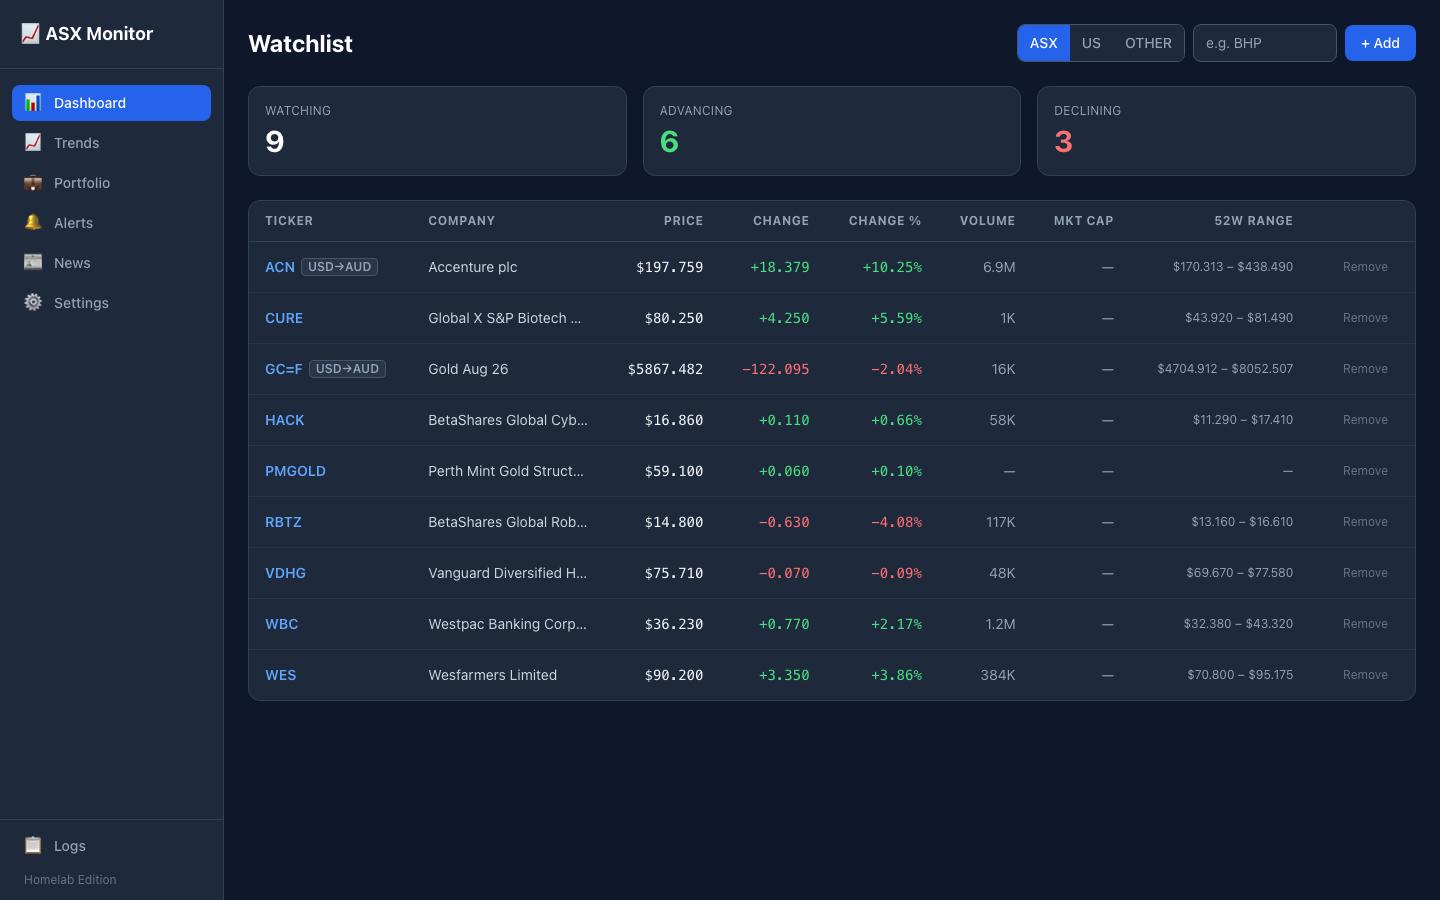
Task: Click the Logs clipboard icon
Action: tap(33, 846)
